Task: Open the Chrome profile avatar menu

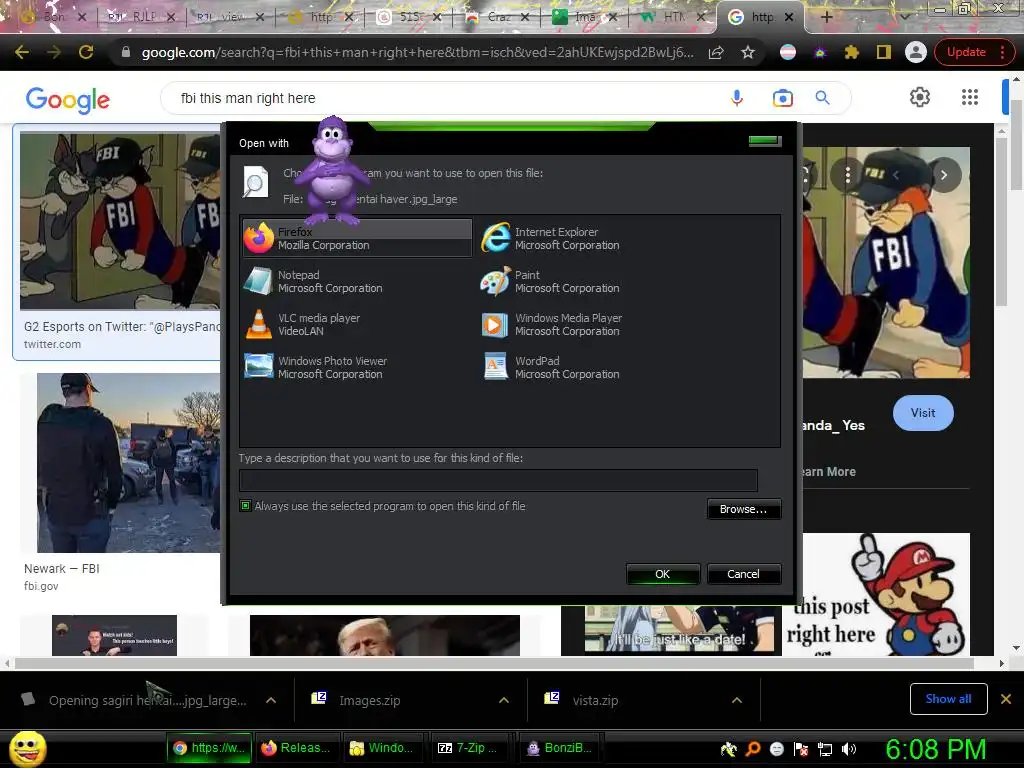Action: [916, 52]
